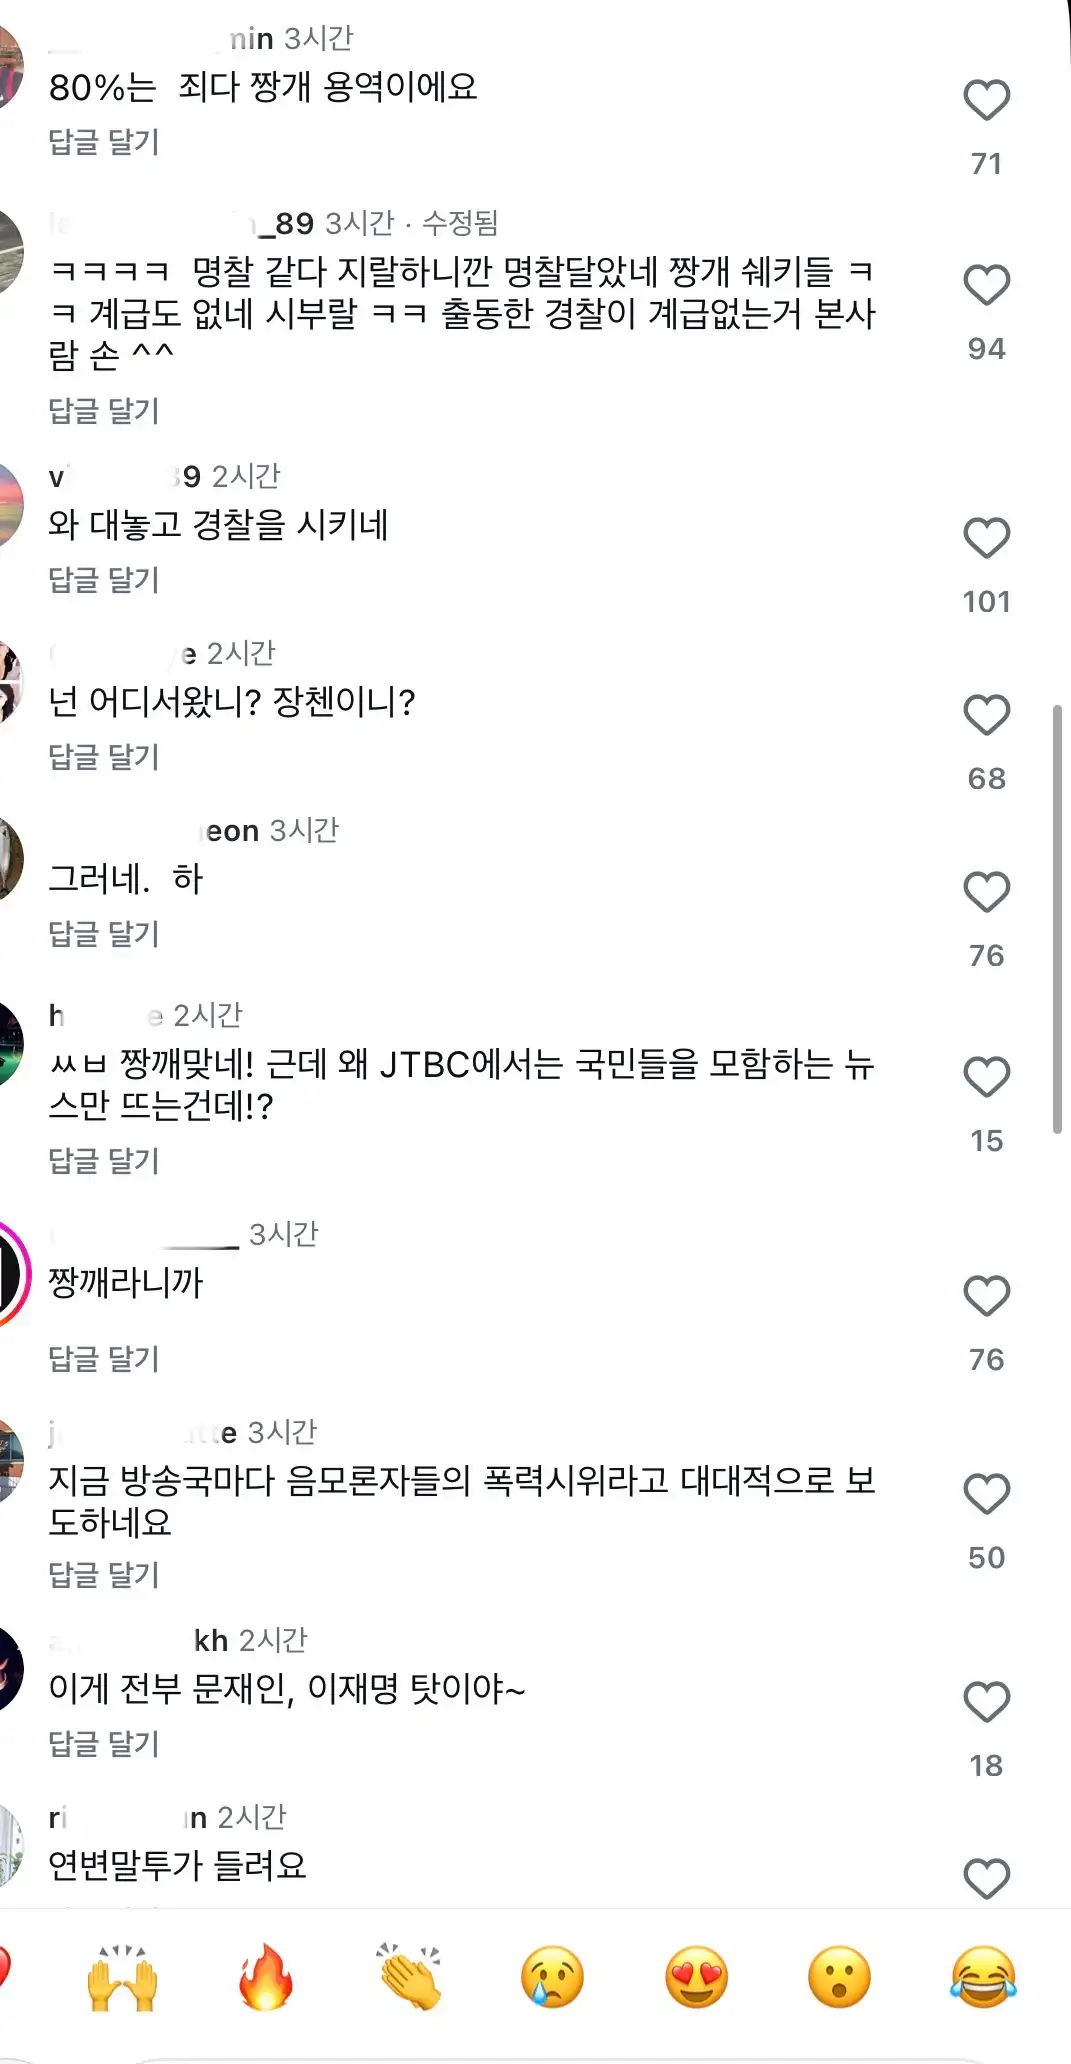Like the comment with 94 likes
The image size is (1071, 2064).
986,285
